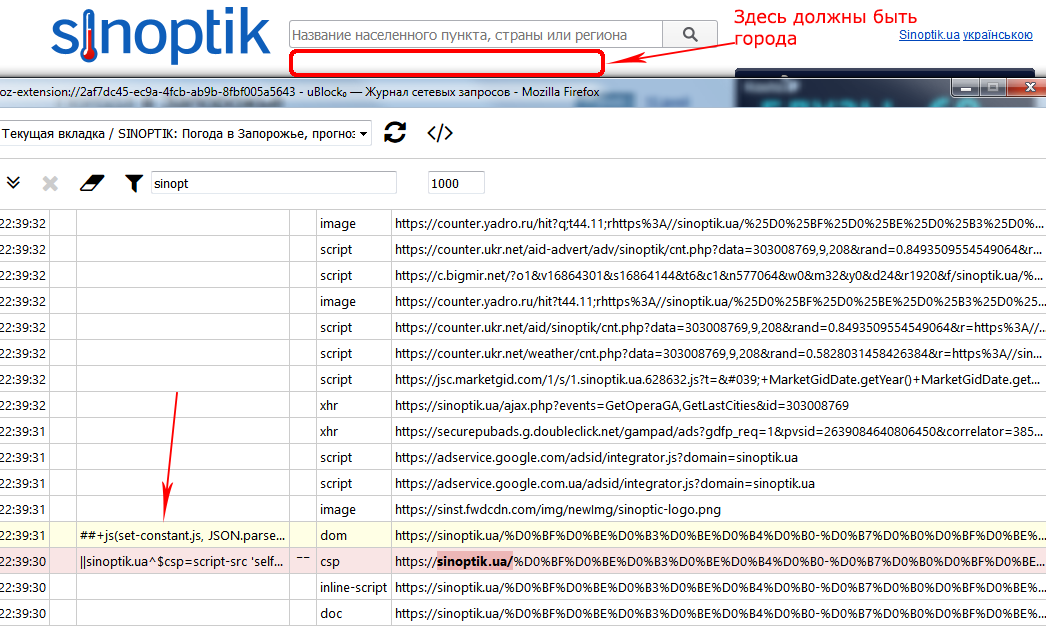The width and height of the screenshot is (1046, 626).
Task: Minimize the uBlock logger window
Action: pyautogui.click(x=965, y=87)
